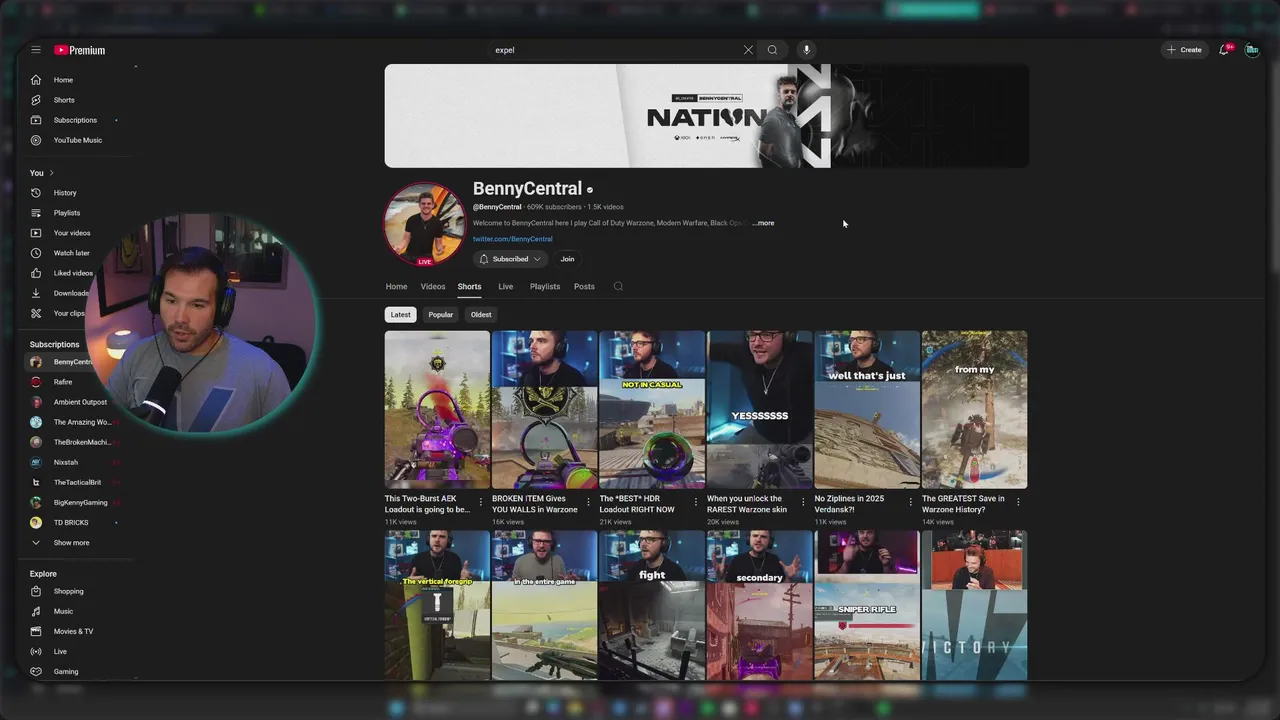Select the Popular filter chip

pyautogui.click(x=441, y=315)
